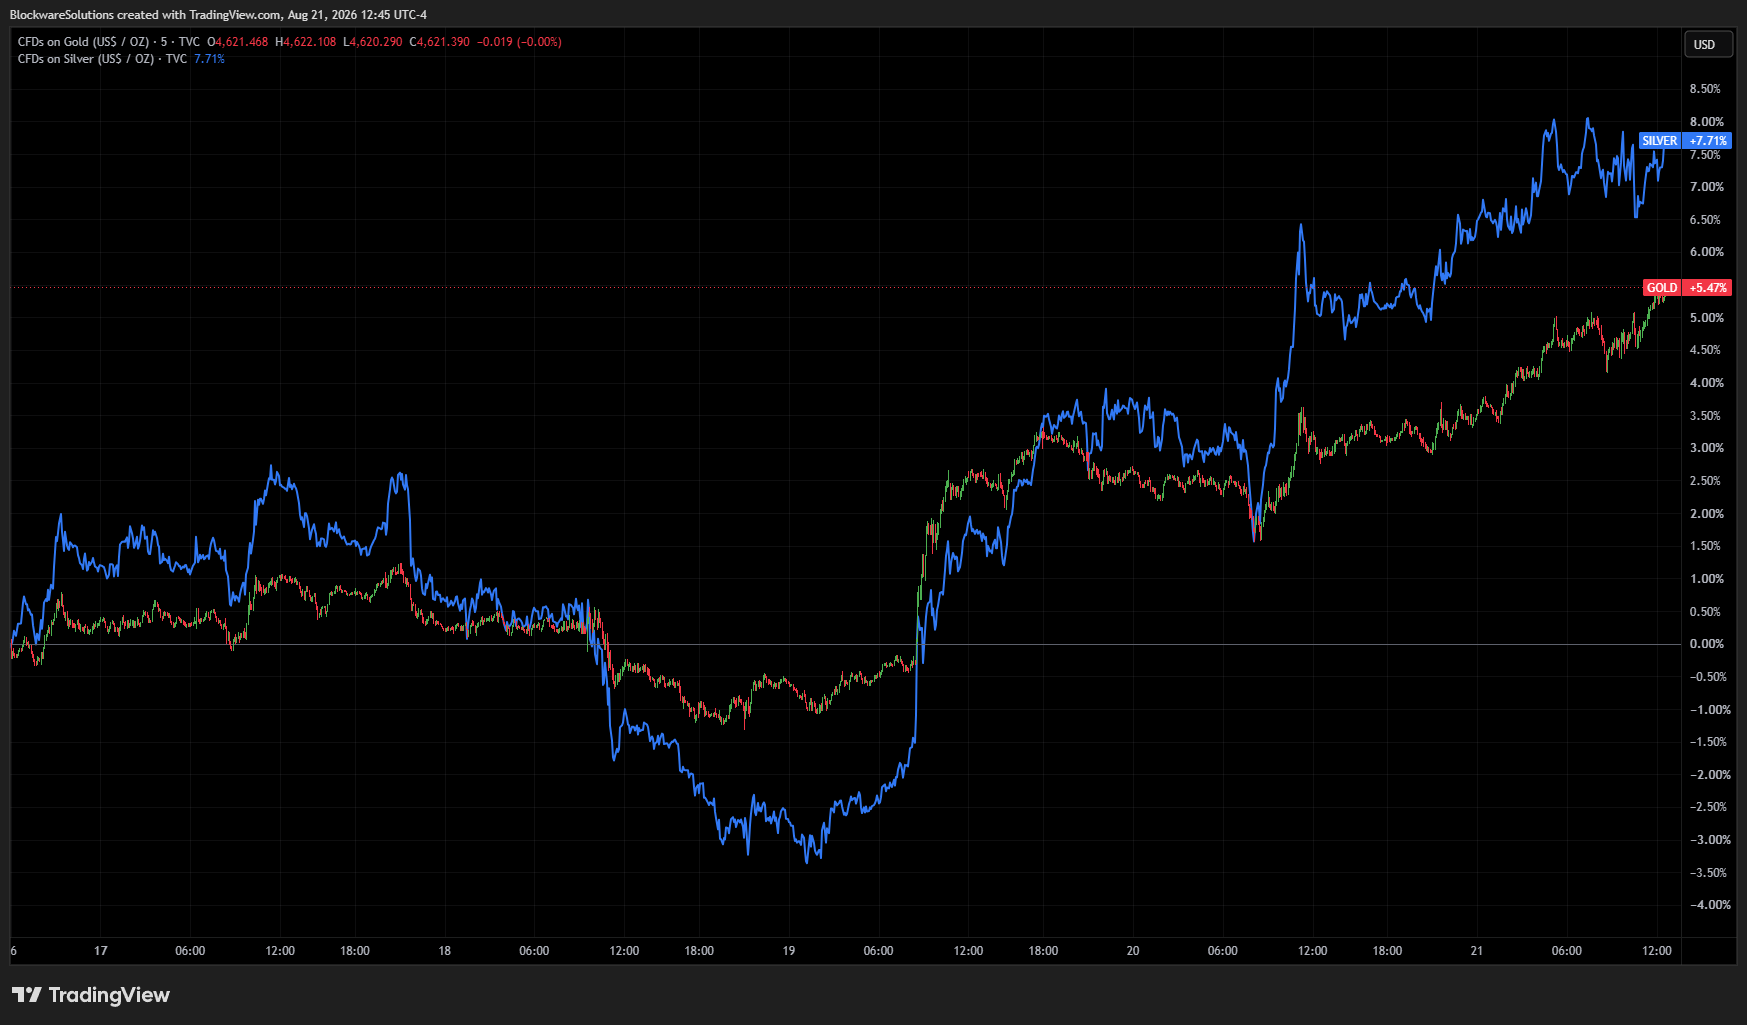1747x1025 pixels.
Task: Click the -0.019 (-0.00%) change readout
Action: coord(519,42)
